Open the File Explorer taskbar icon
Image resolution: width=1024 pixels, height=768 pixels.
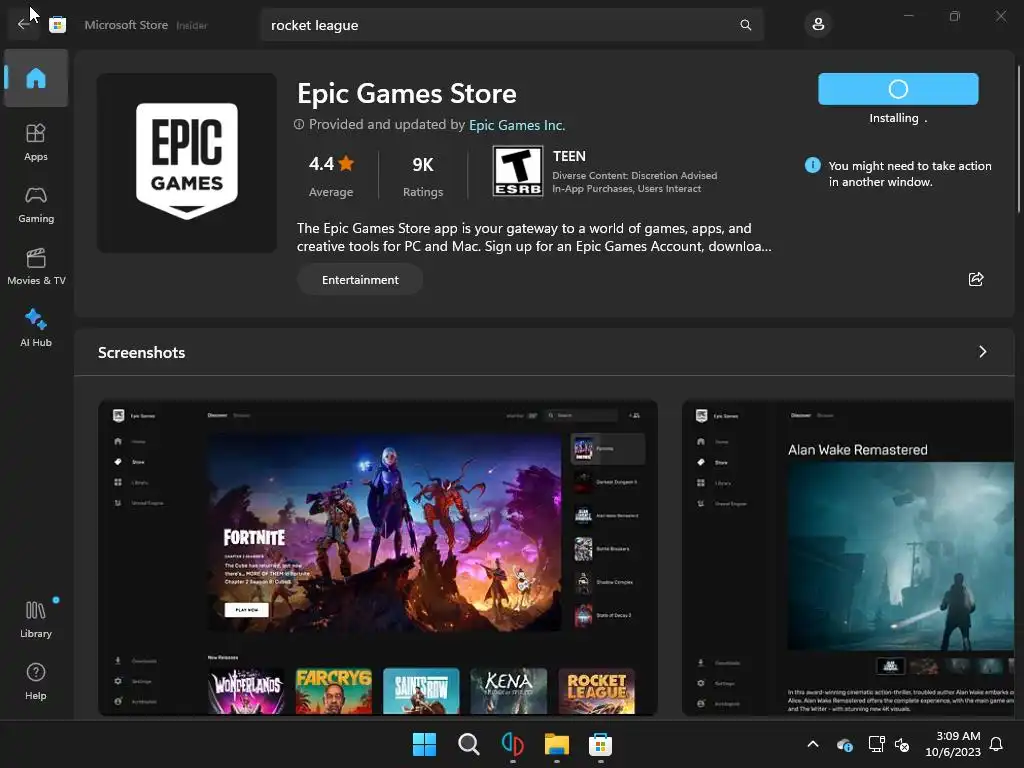pos(556,744)
